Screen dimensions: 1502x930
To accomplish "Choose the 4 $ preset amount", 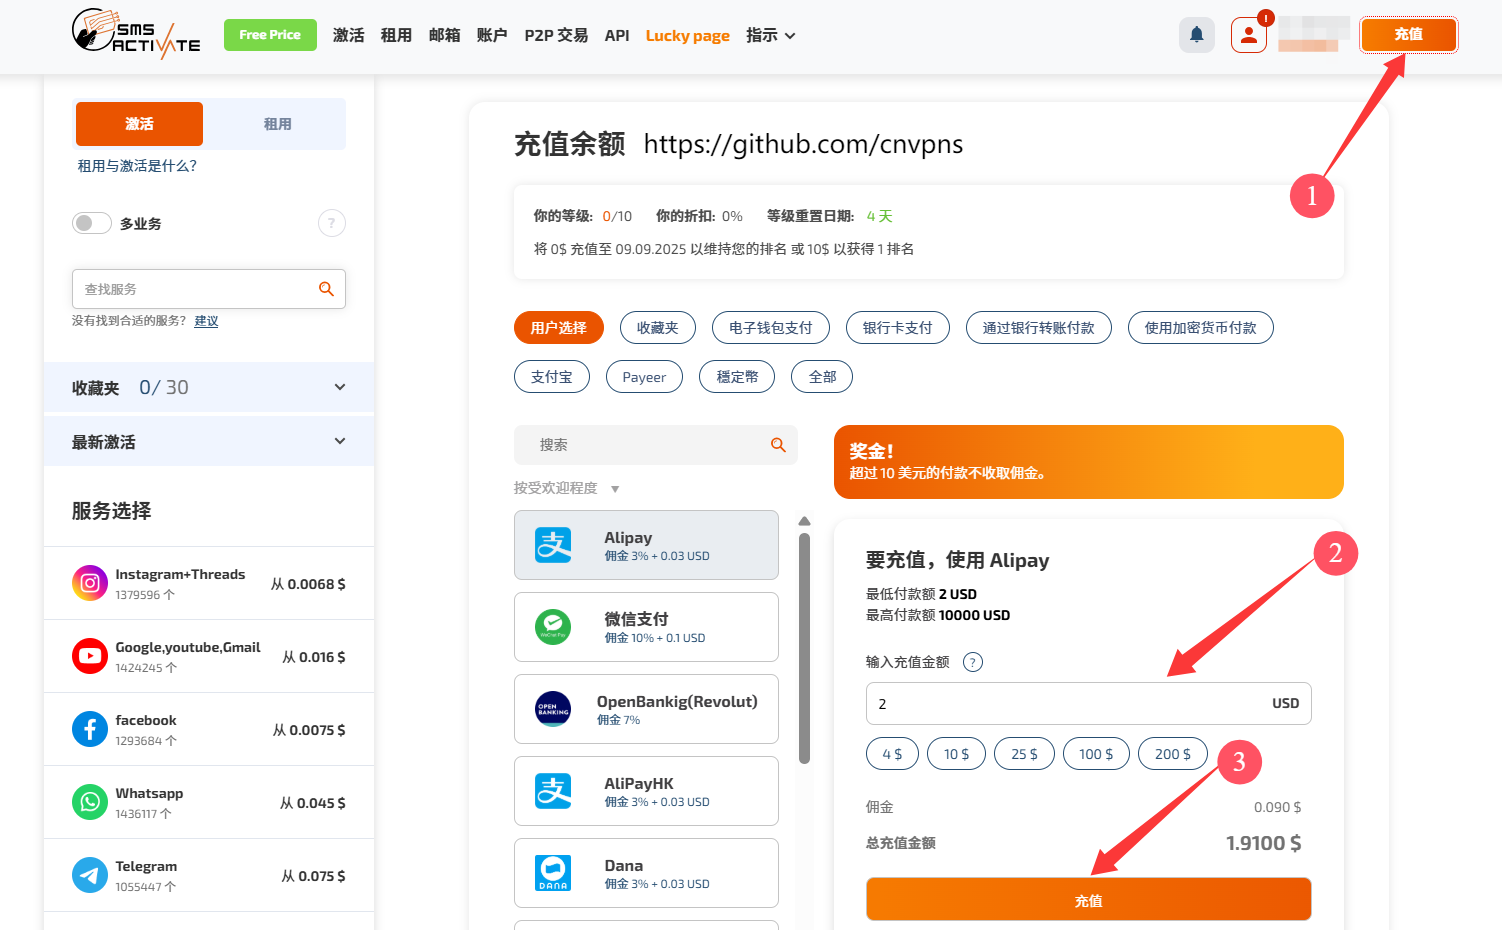I will (892, 754).
